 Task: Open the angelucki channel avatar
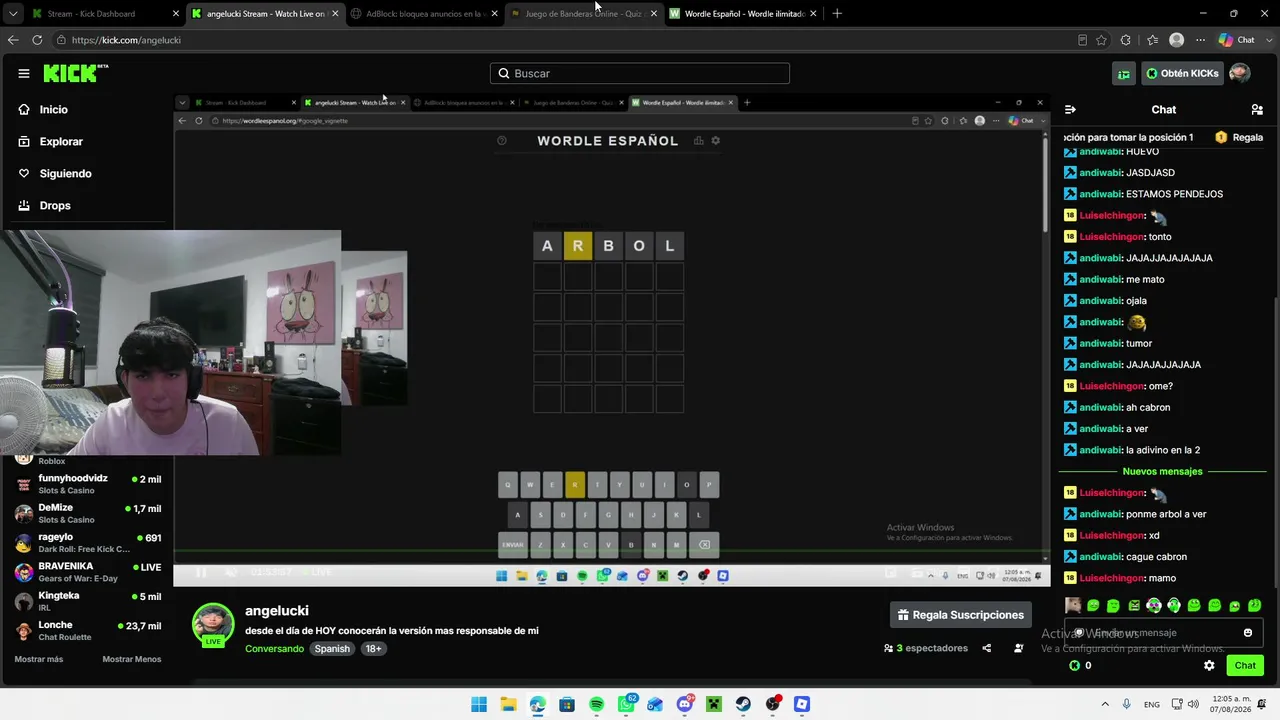[213, 624]
